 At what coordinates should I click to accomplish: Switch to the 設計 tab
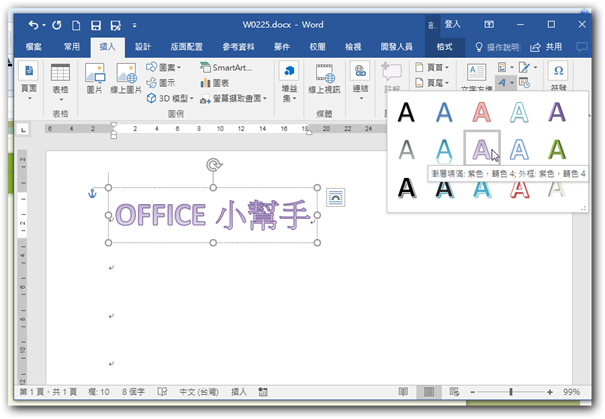pyautogui.click(x=143, y=47)
